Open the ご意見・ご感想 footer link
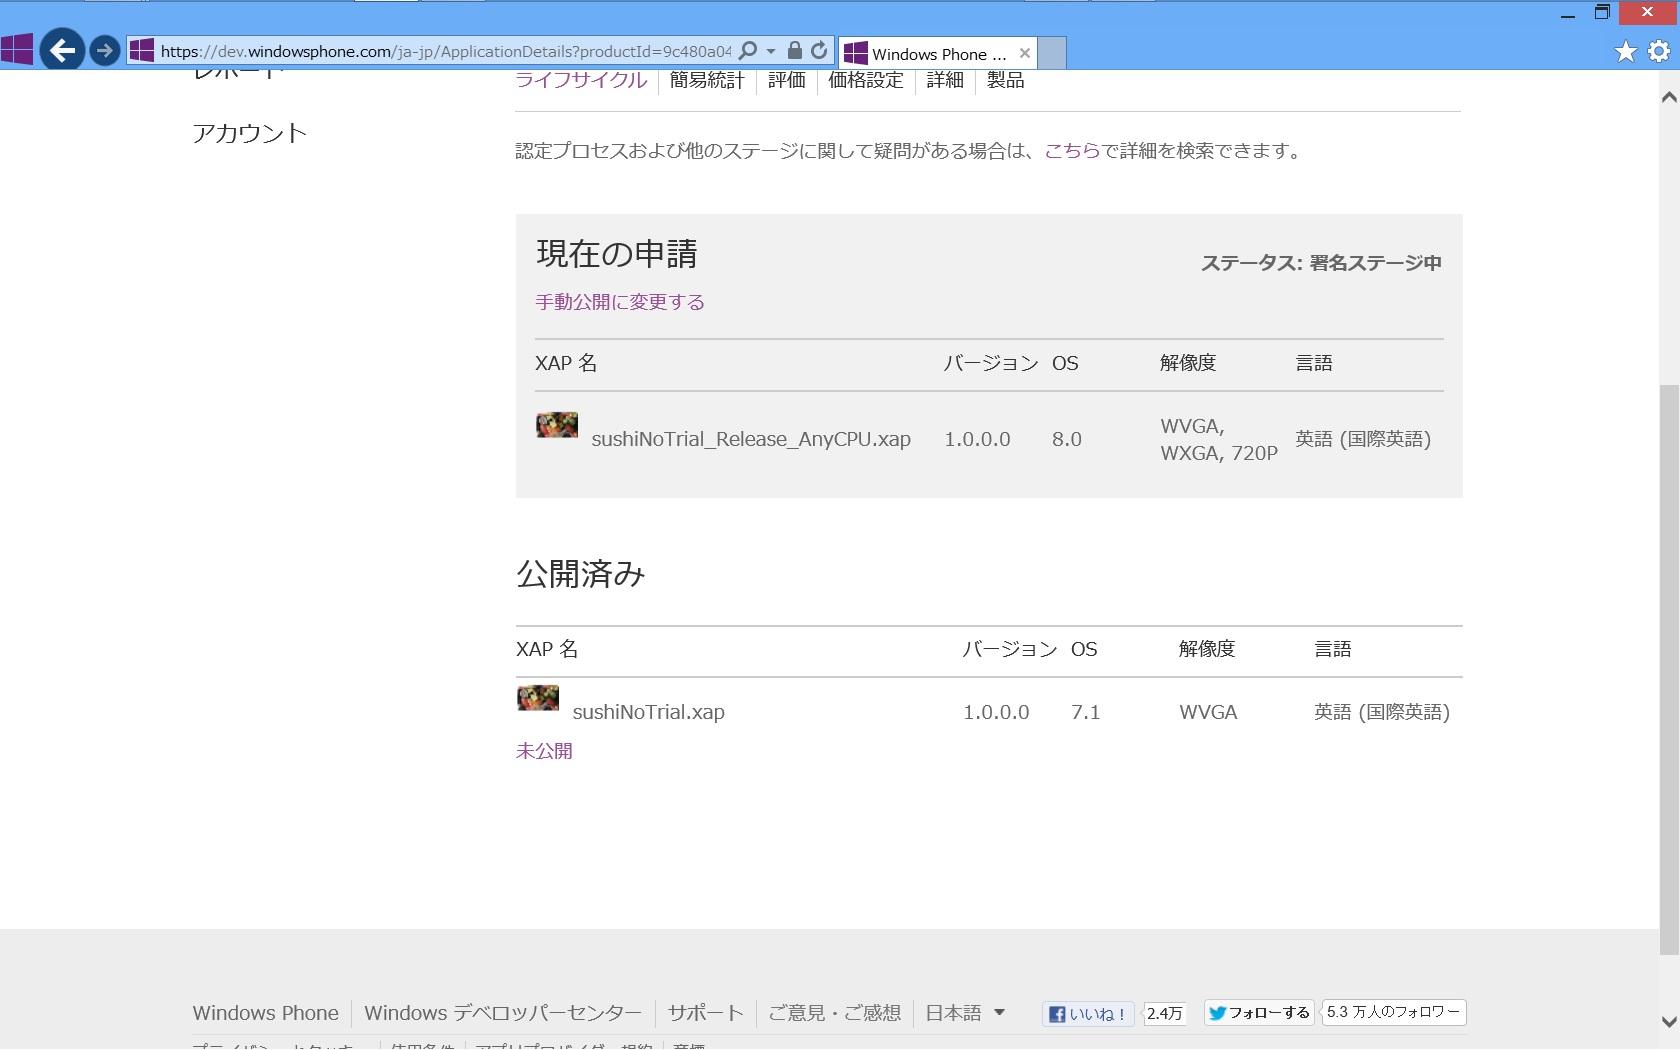1680x1050 pixels. 834,1013
